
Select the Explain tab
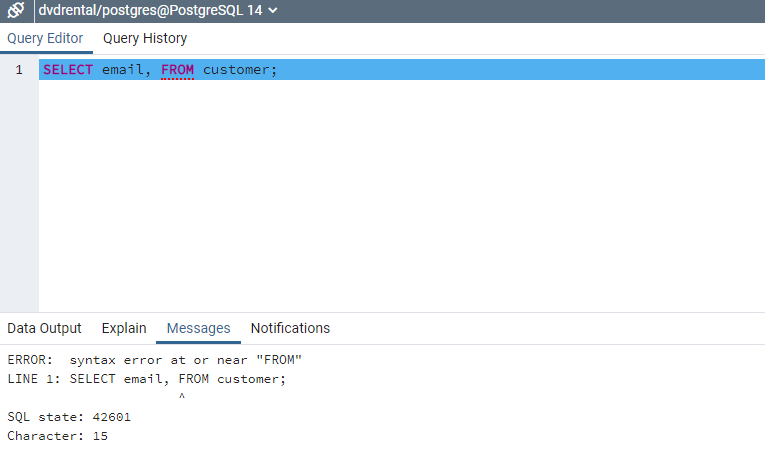coord(124,328)
